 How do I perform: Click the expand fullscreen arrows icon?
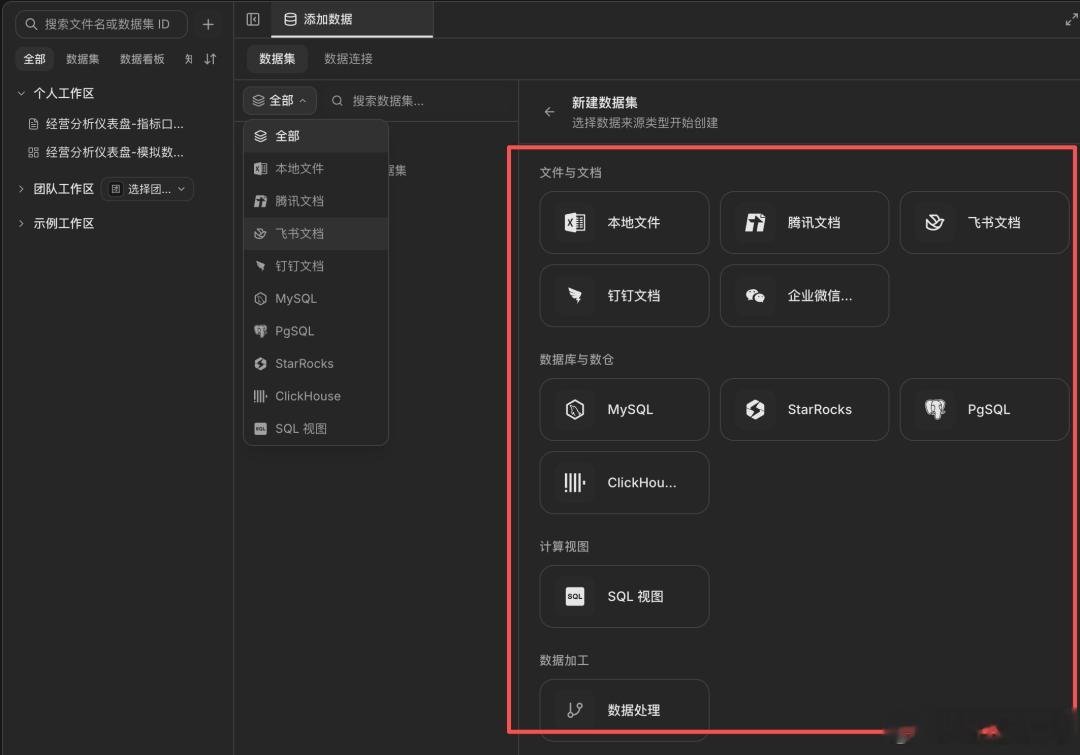[1070, 19]
